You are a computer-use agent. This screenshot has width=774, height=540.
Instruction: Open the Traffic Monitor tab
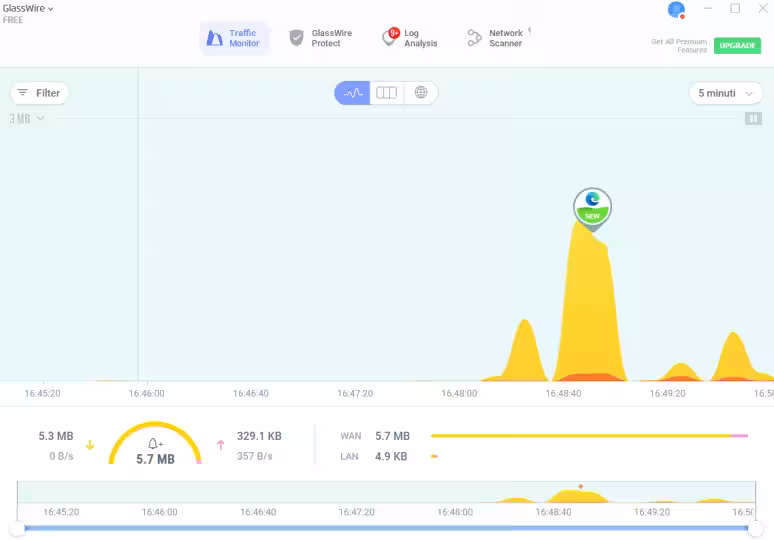(233, 38)
